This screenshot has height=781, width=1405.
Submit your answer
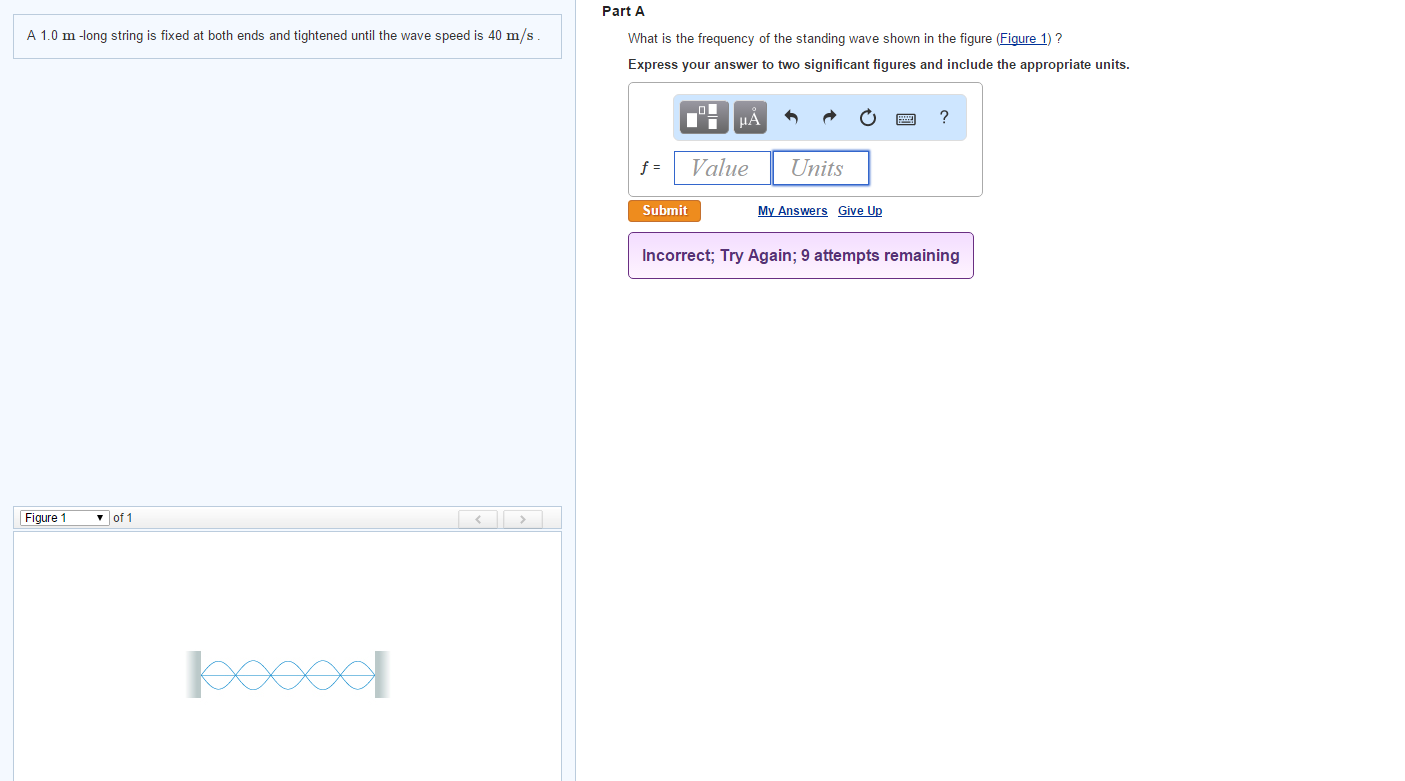coord(663,210)
